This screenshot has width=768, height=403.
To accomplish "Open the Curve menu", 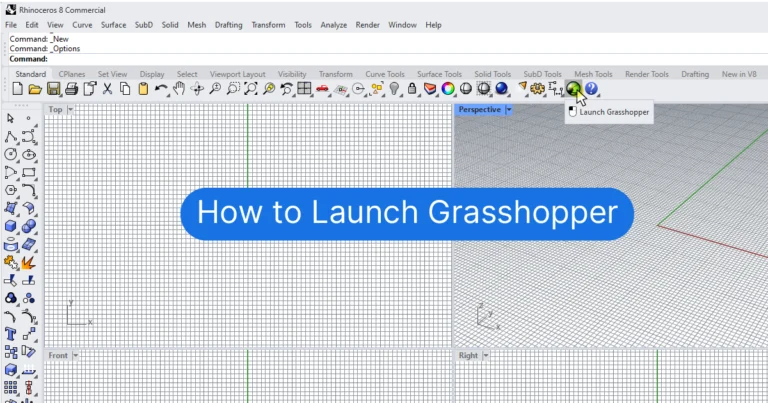I will (x=82, y=25).
